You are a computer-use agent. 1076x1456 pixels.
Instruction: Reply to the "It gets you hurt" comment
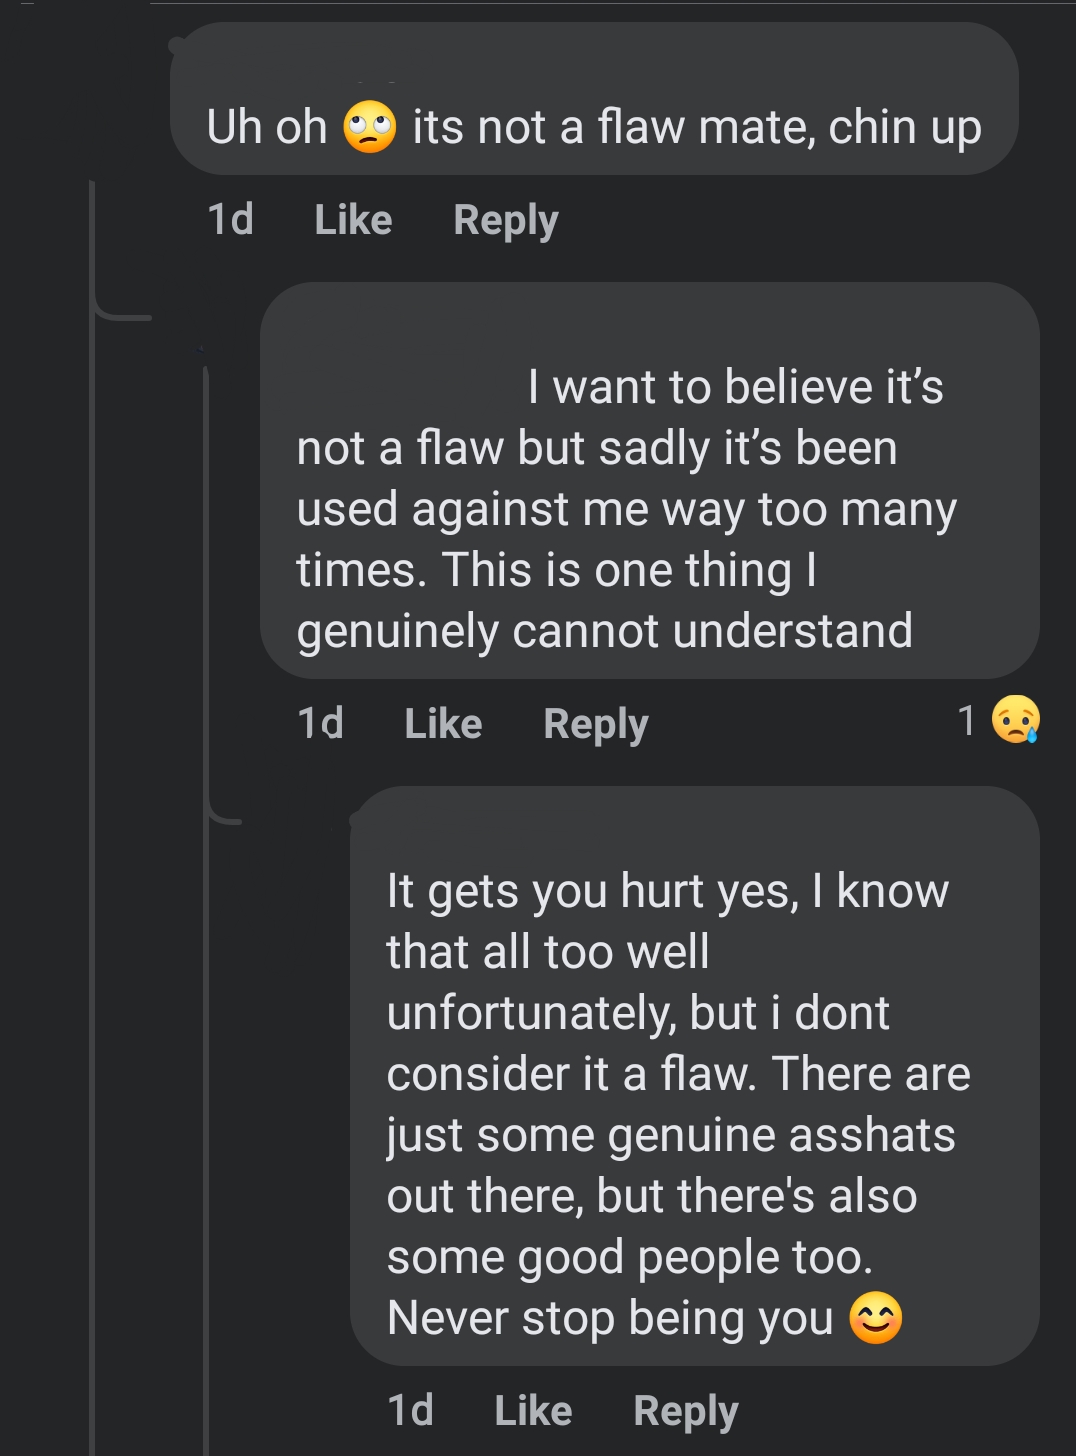686,1411
